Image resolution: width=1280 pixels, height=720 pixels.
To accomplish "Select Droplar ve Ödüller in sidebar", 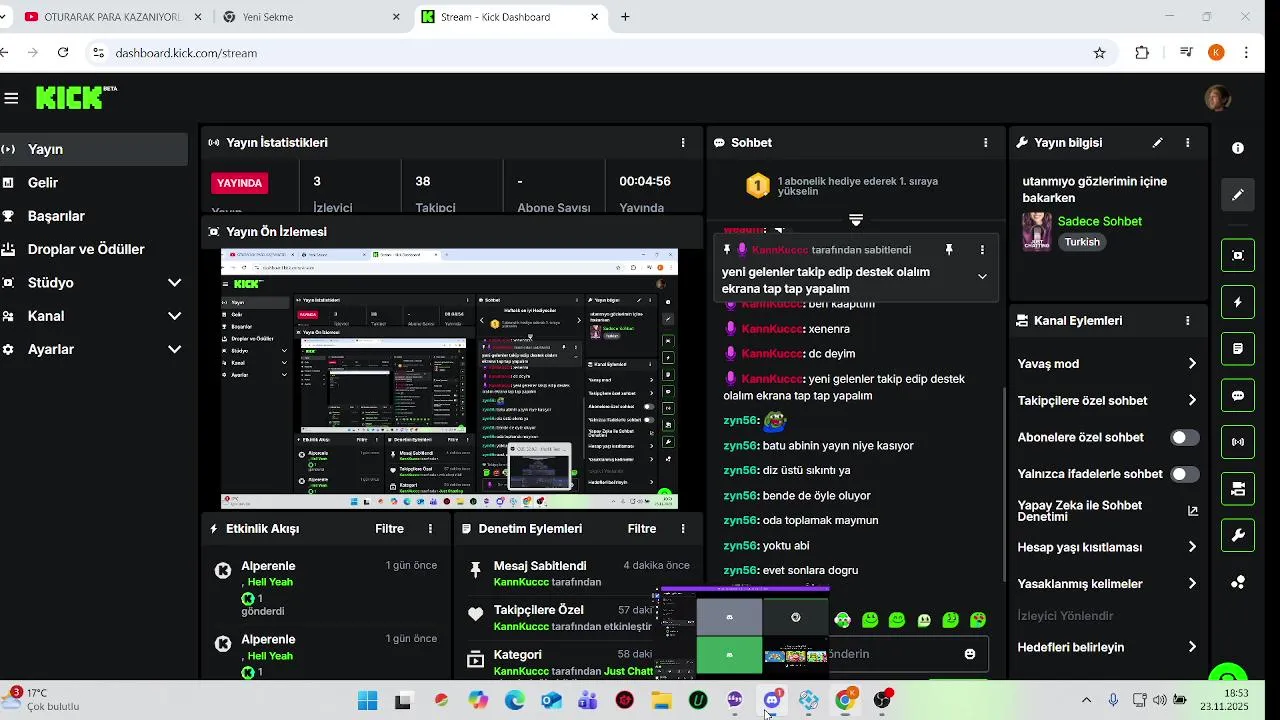I will click(94, 249).
